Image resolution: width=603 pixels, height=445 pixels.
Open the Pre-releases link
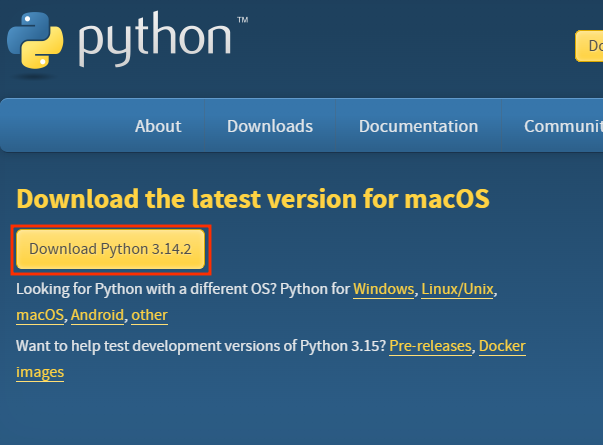(x=429, y=346)
